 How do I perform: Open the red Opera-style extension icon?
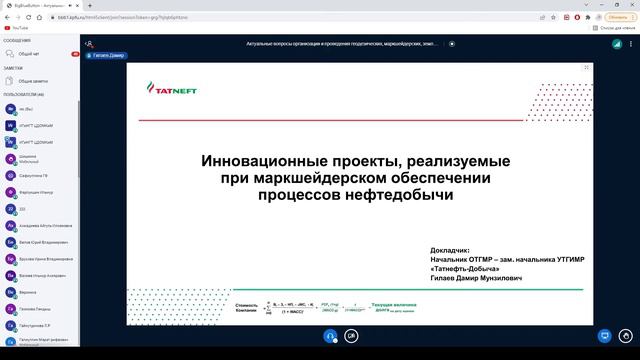pos(577,18)
